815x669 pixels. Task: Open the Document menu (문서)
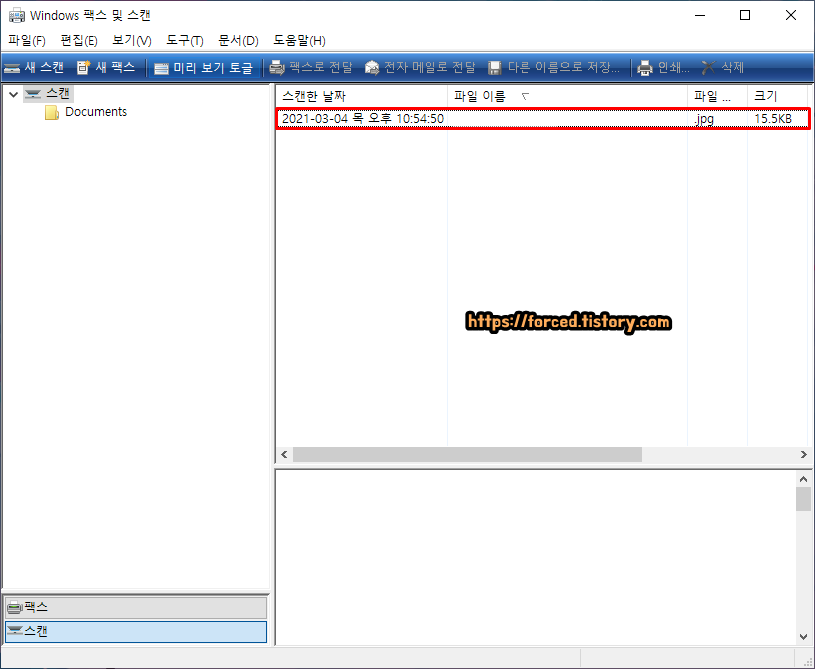pos(239,41)
